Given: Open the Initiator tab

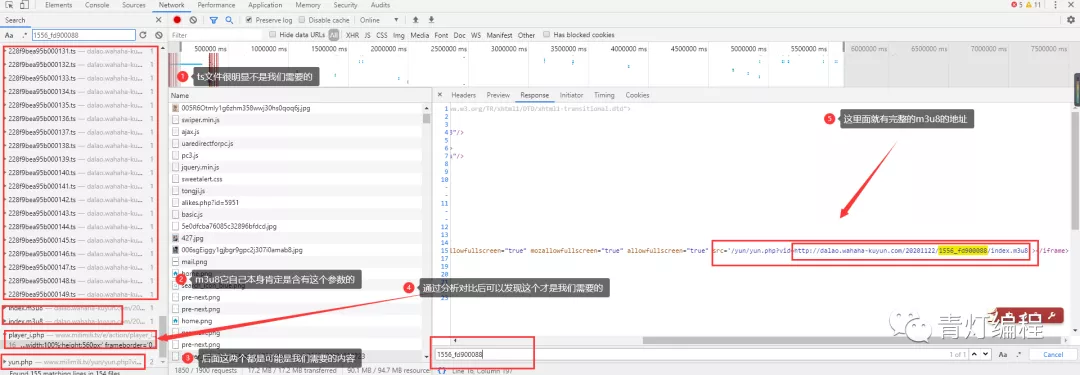Looking at the screenshot, I should coord(571,95).
